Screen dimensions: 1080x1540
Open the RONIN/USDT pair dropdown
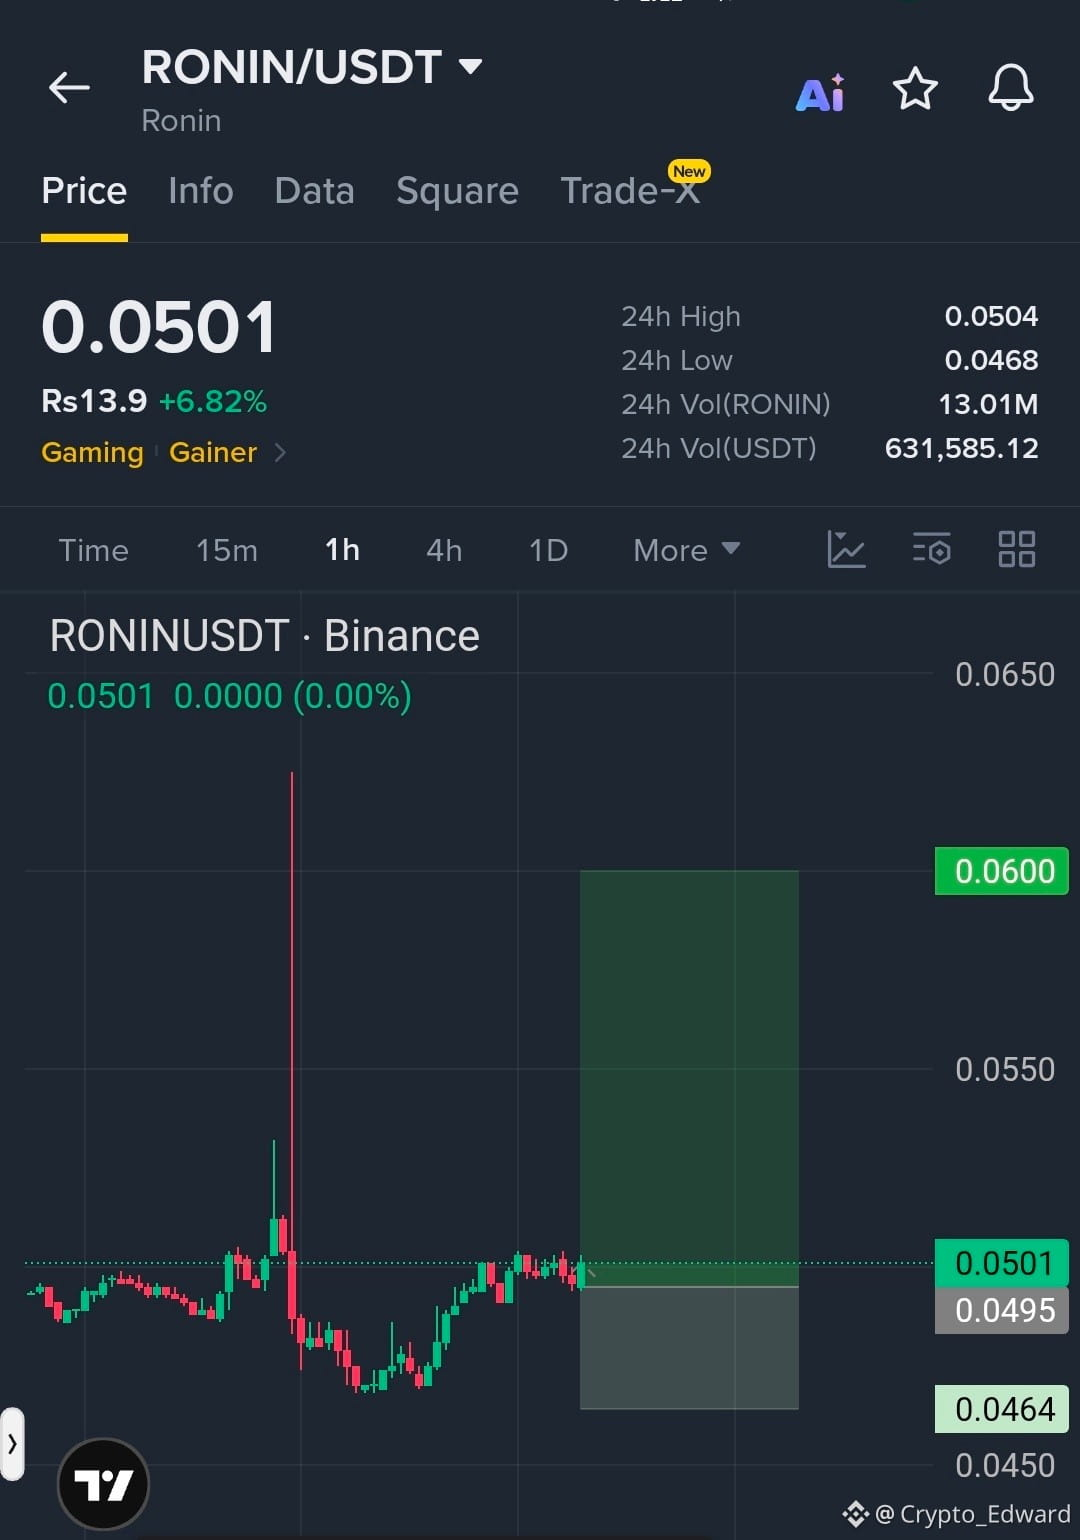(x=312, y=67)
